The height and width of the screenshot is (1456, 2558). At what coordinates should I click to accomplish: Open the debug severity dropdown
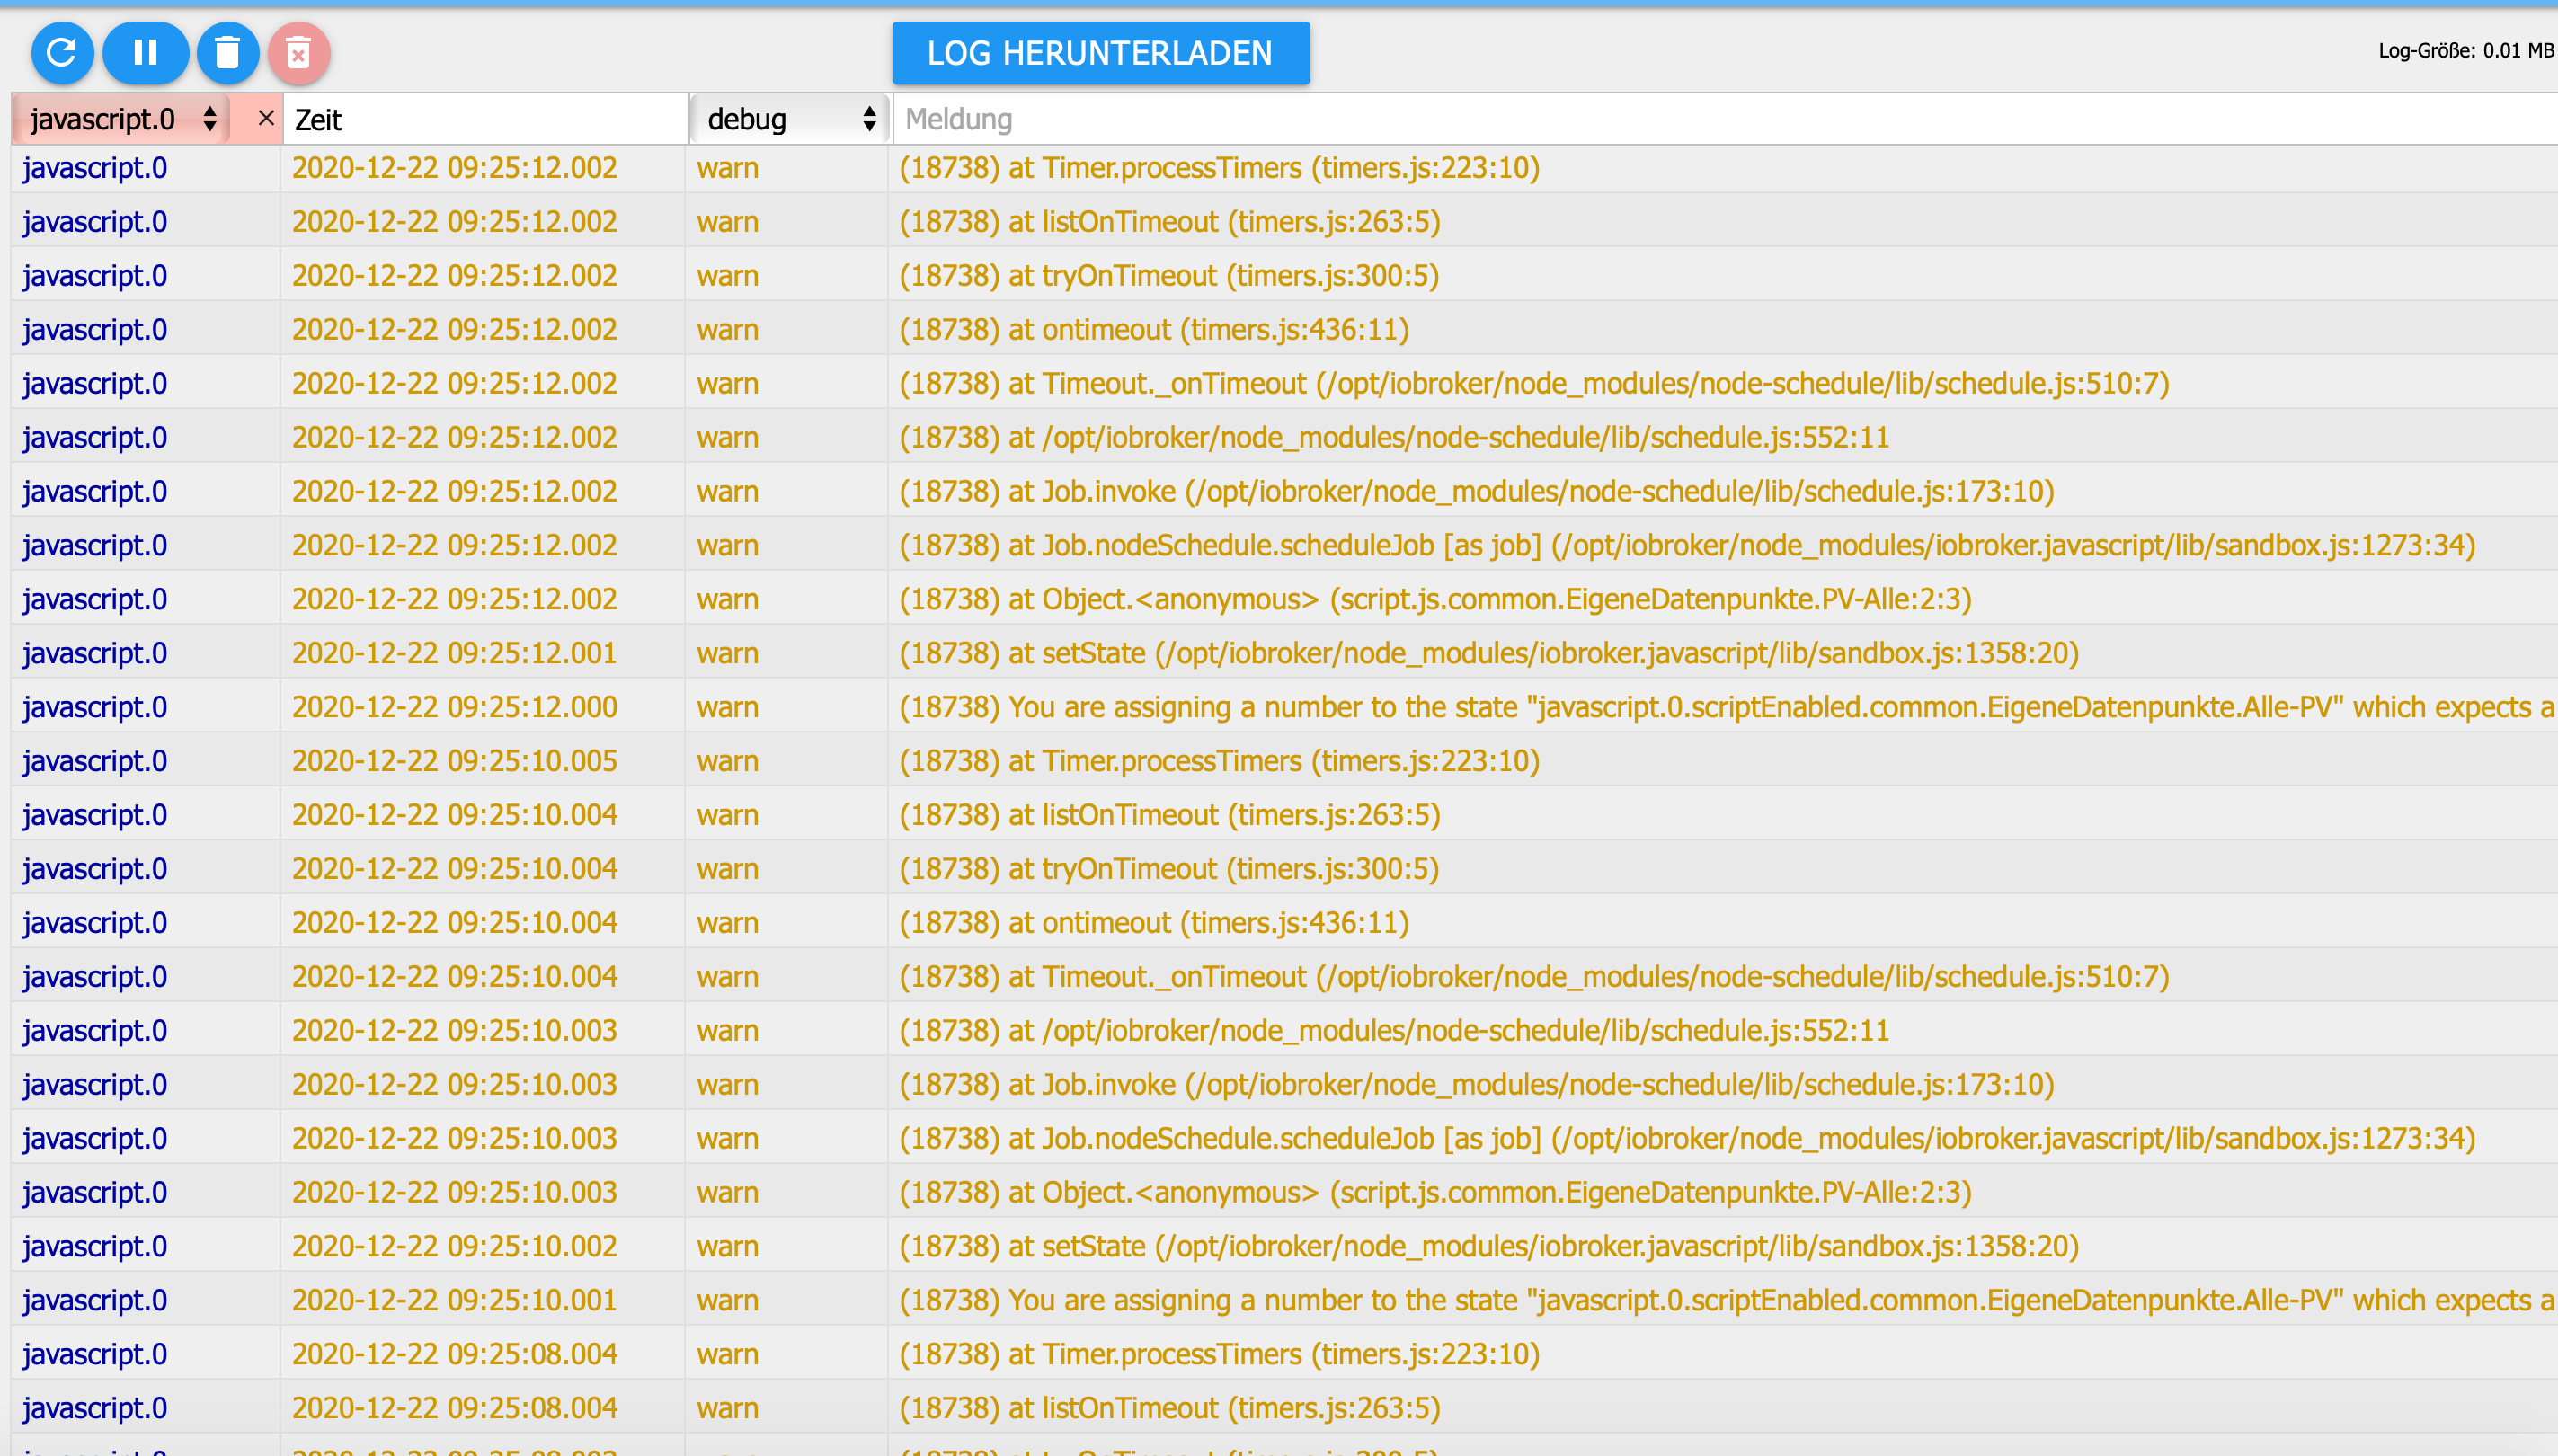coord(790,119)
